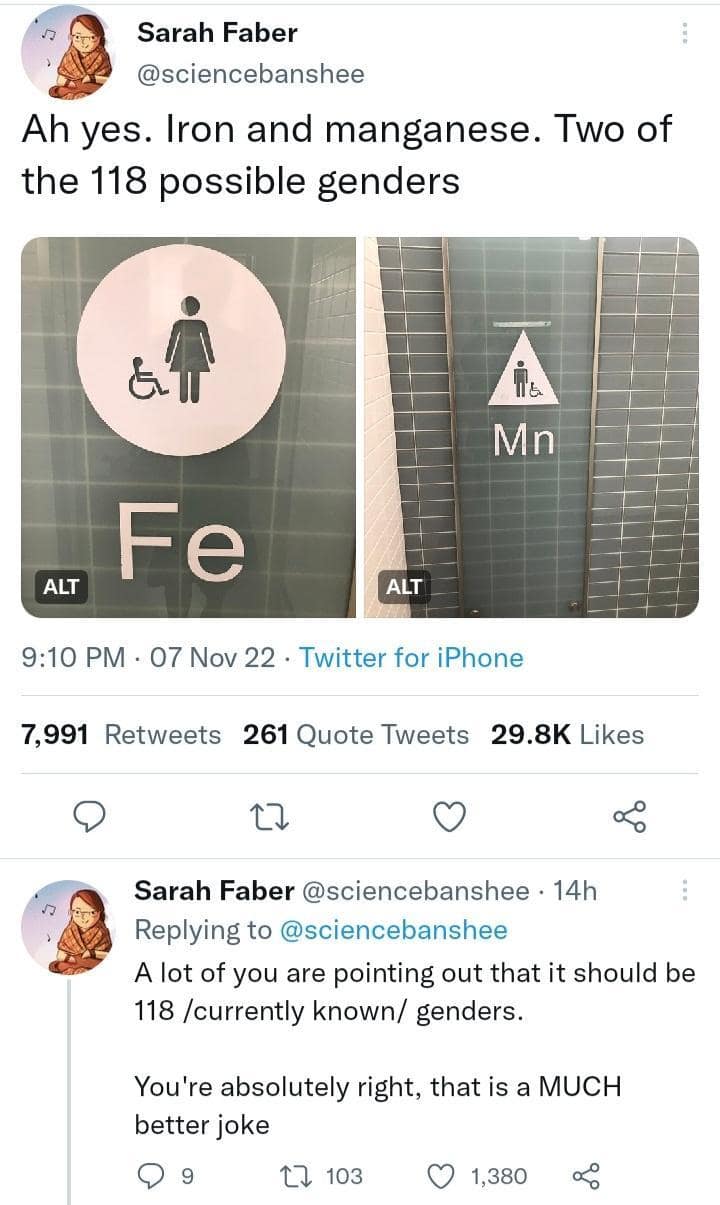This screenshot has width=720, height=1205.
Task: Open Sarah Faber's avatar on the main tweet
Action: (68, 53)
